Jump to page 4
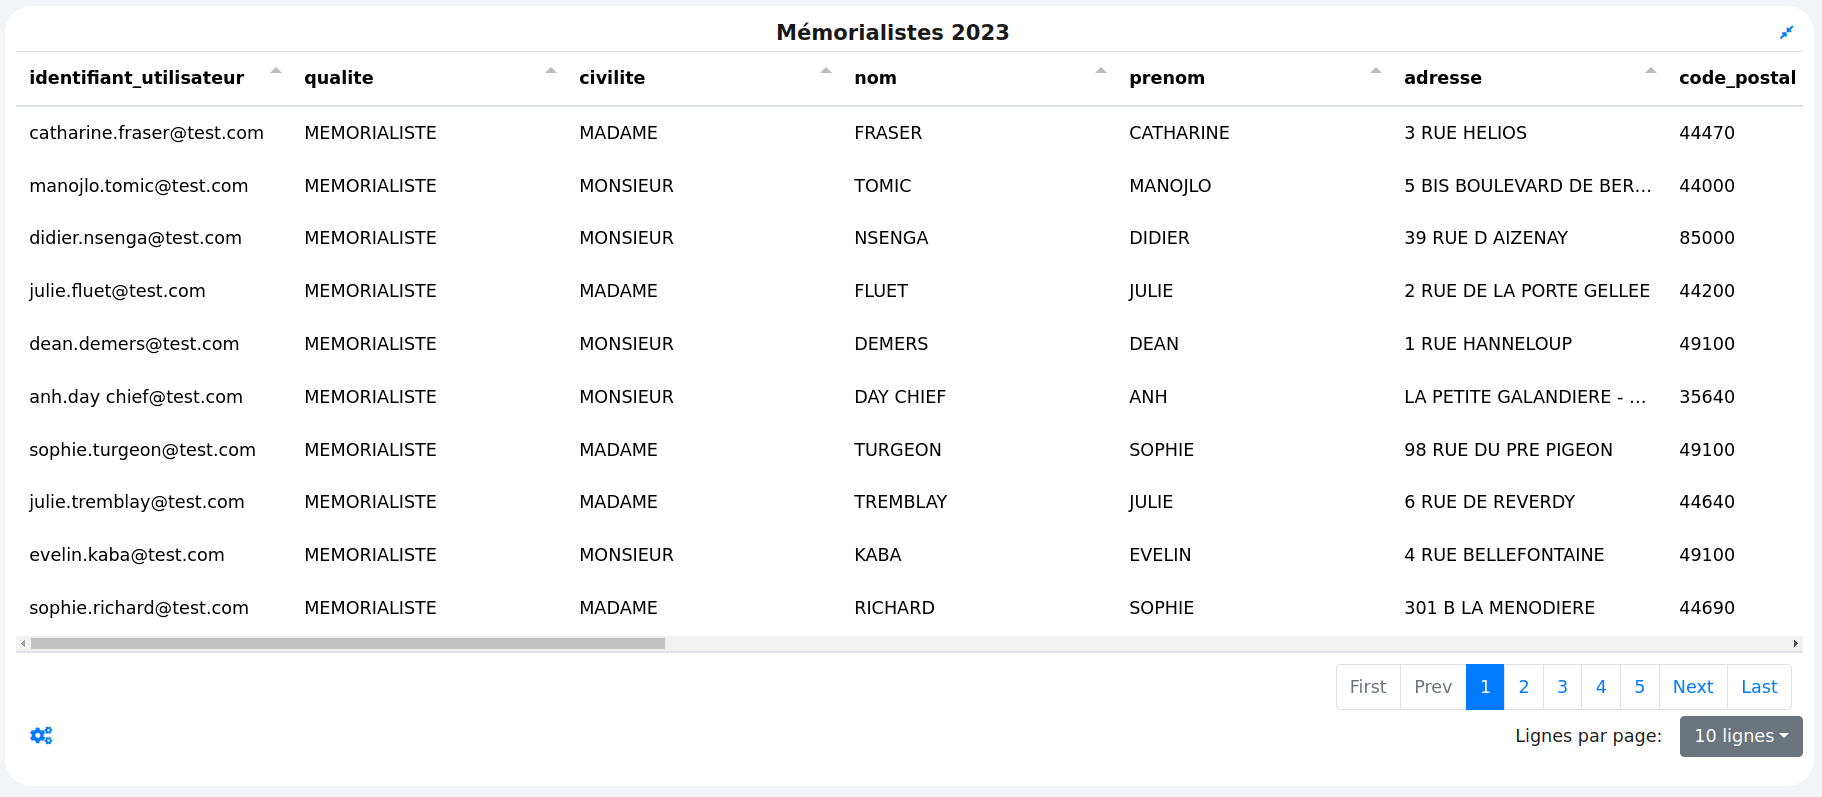Viewport: 1822px width, 797px height. pos(1601,687)
